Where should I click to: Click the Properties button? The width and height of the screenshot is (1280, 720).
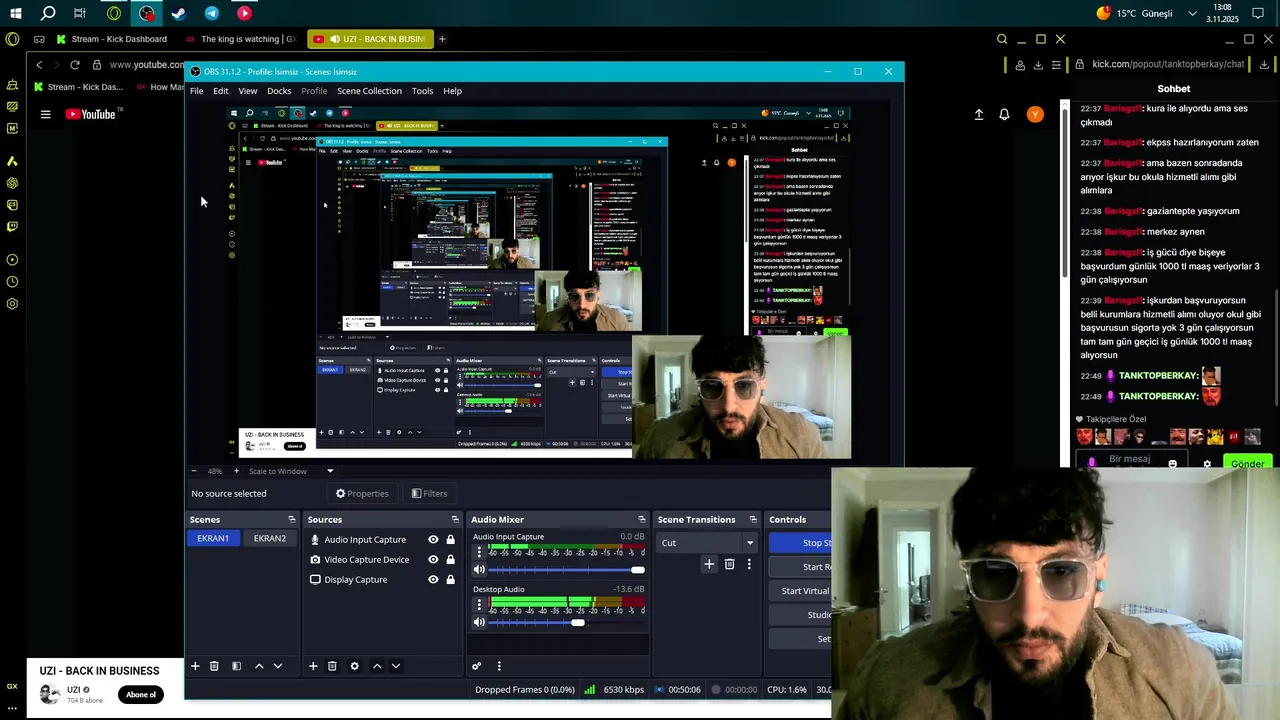[362, 493]
